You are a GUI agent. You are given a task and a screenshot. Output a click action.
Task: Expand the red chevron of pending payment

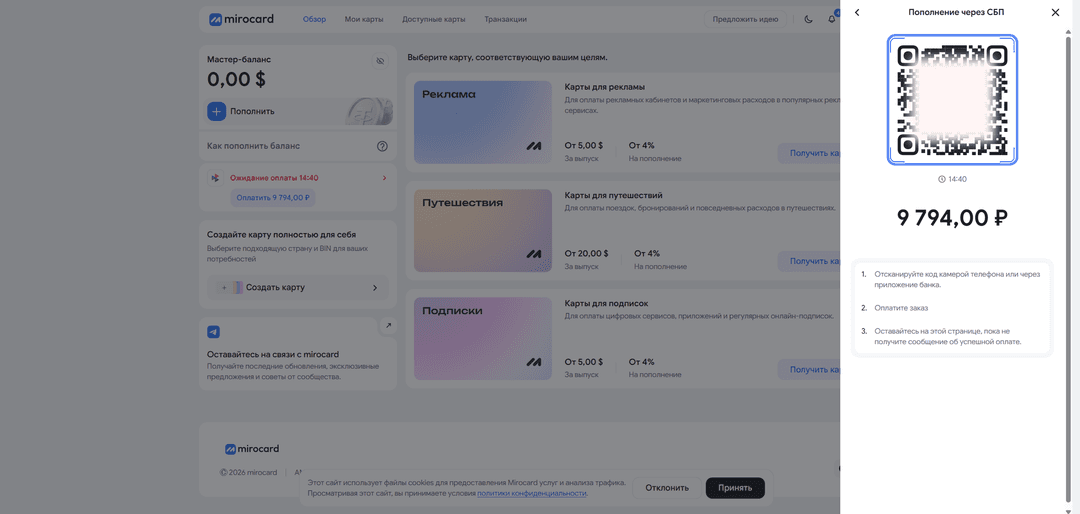[x=384, y=178]
